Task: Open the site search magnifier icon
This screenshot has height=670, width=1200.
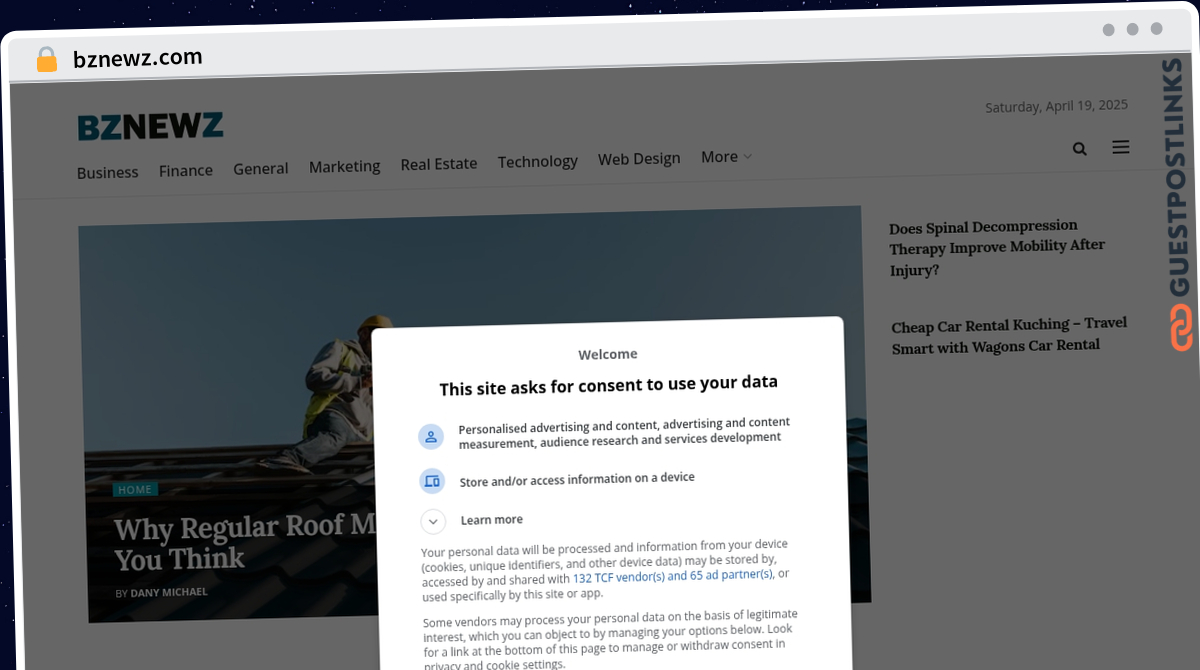Action: (x=1080, y=149)
